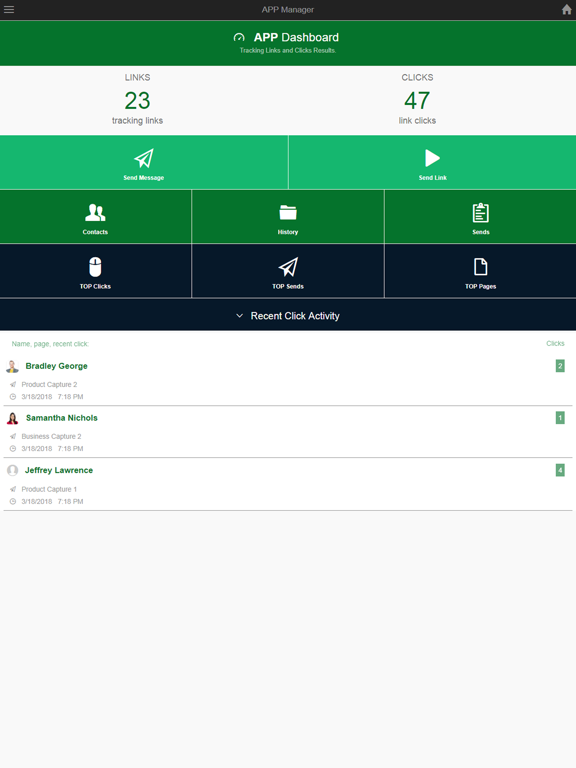Screen dimensions: 576x768
Task: Click the Send Message paper plane icon
Action: (144, 158)
